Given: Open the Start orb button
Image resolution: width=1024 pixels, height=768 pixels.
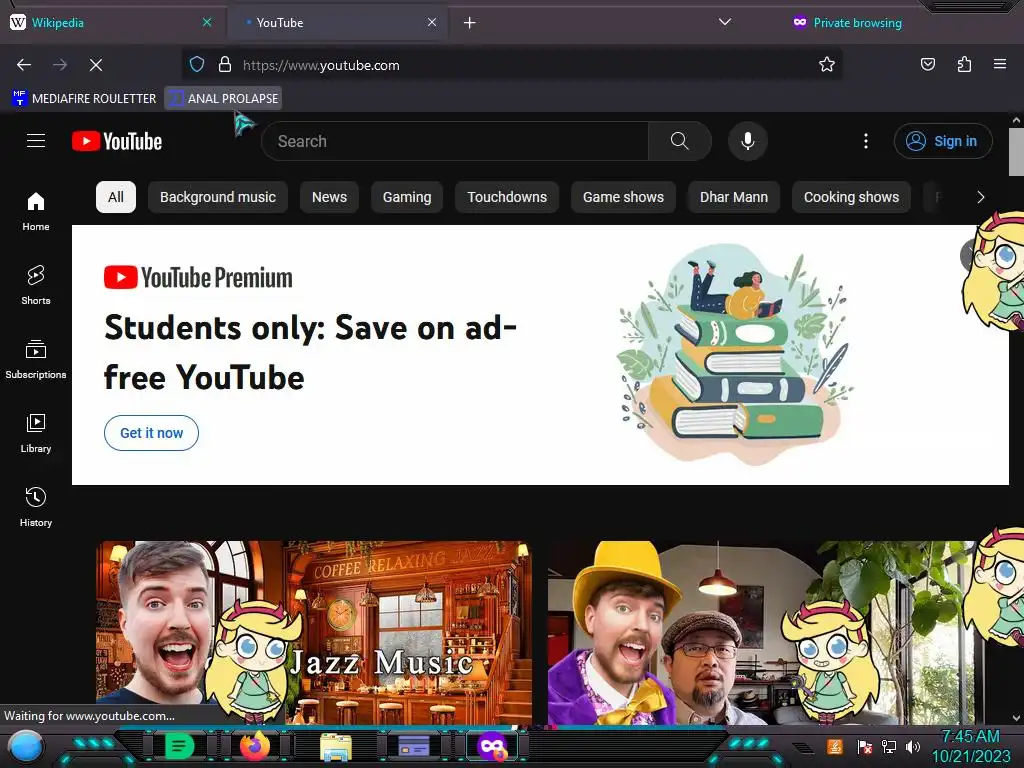Looking at the screenshot, I should point(26,746).
